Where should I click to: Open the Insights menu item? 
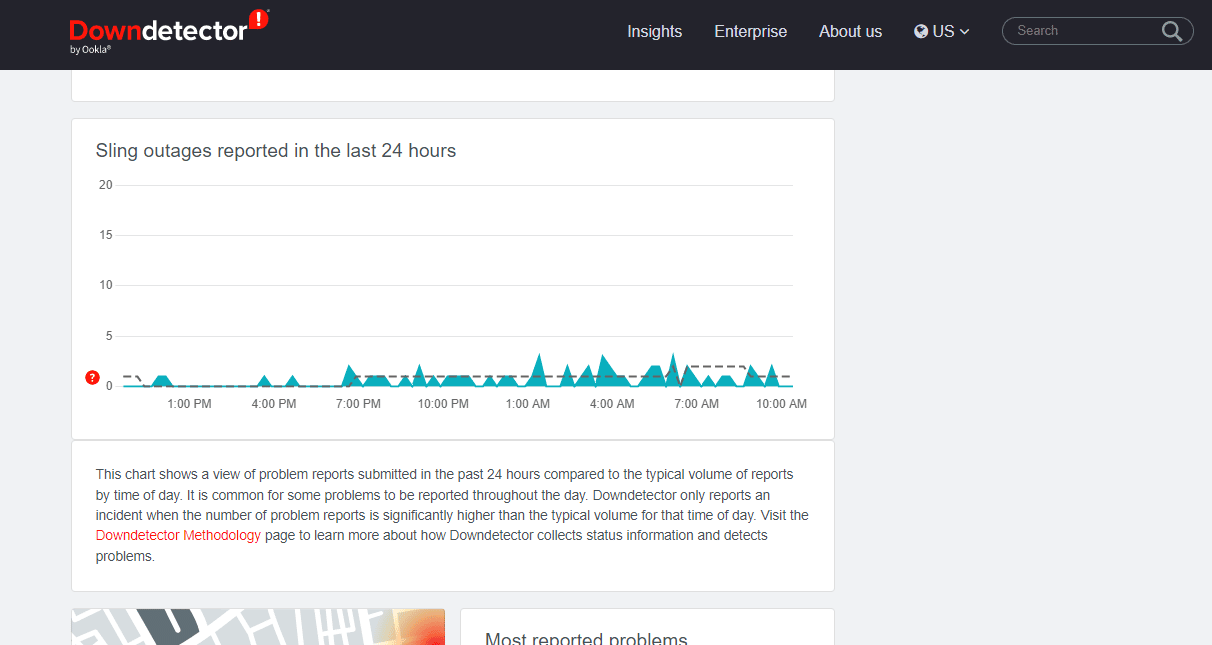point(654,31)
